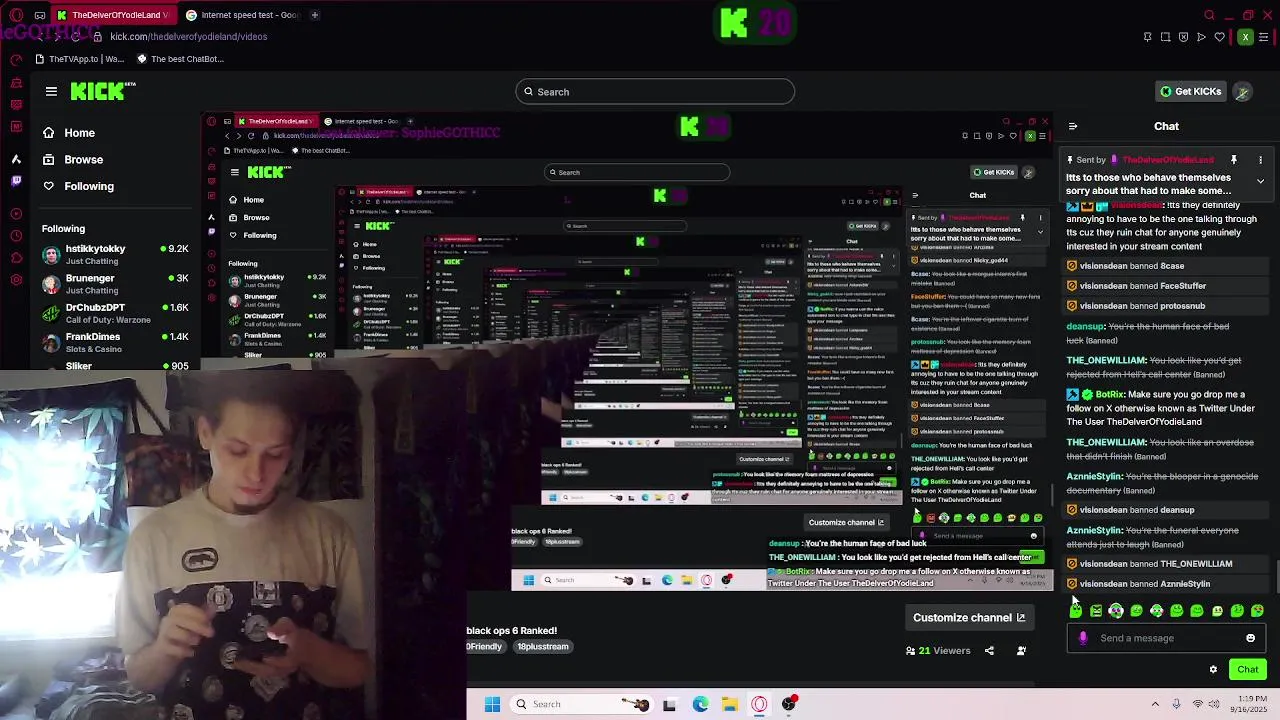1280x720 pixels.
Task: Click the 18plusstream tag
Action: click(x=542, y=647)
